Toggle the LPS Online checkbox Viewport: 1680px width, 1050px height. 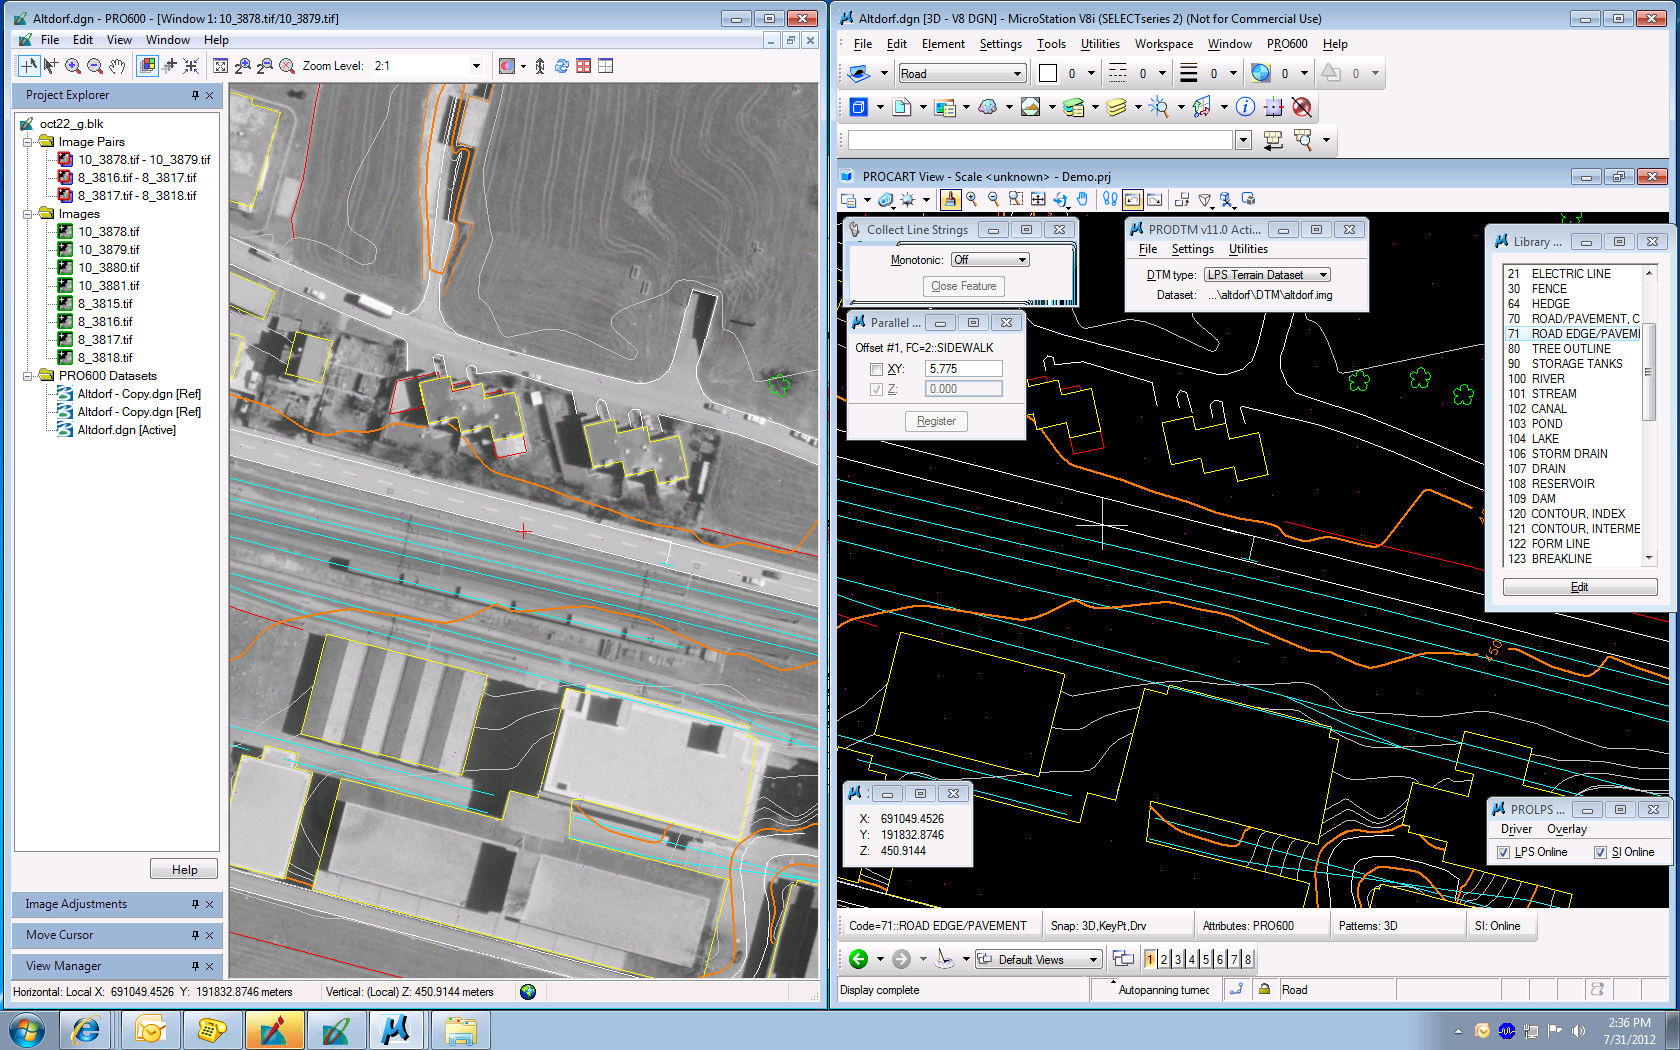pyautogui.click(x=1504, y=852)
